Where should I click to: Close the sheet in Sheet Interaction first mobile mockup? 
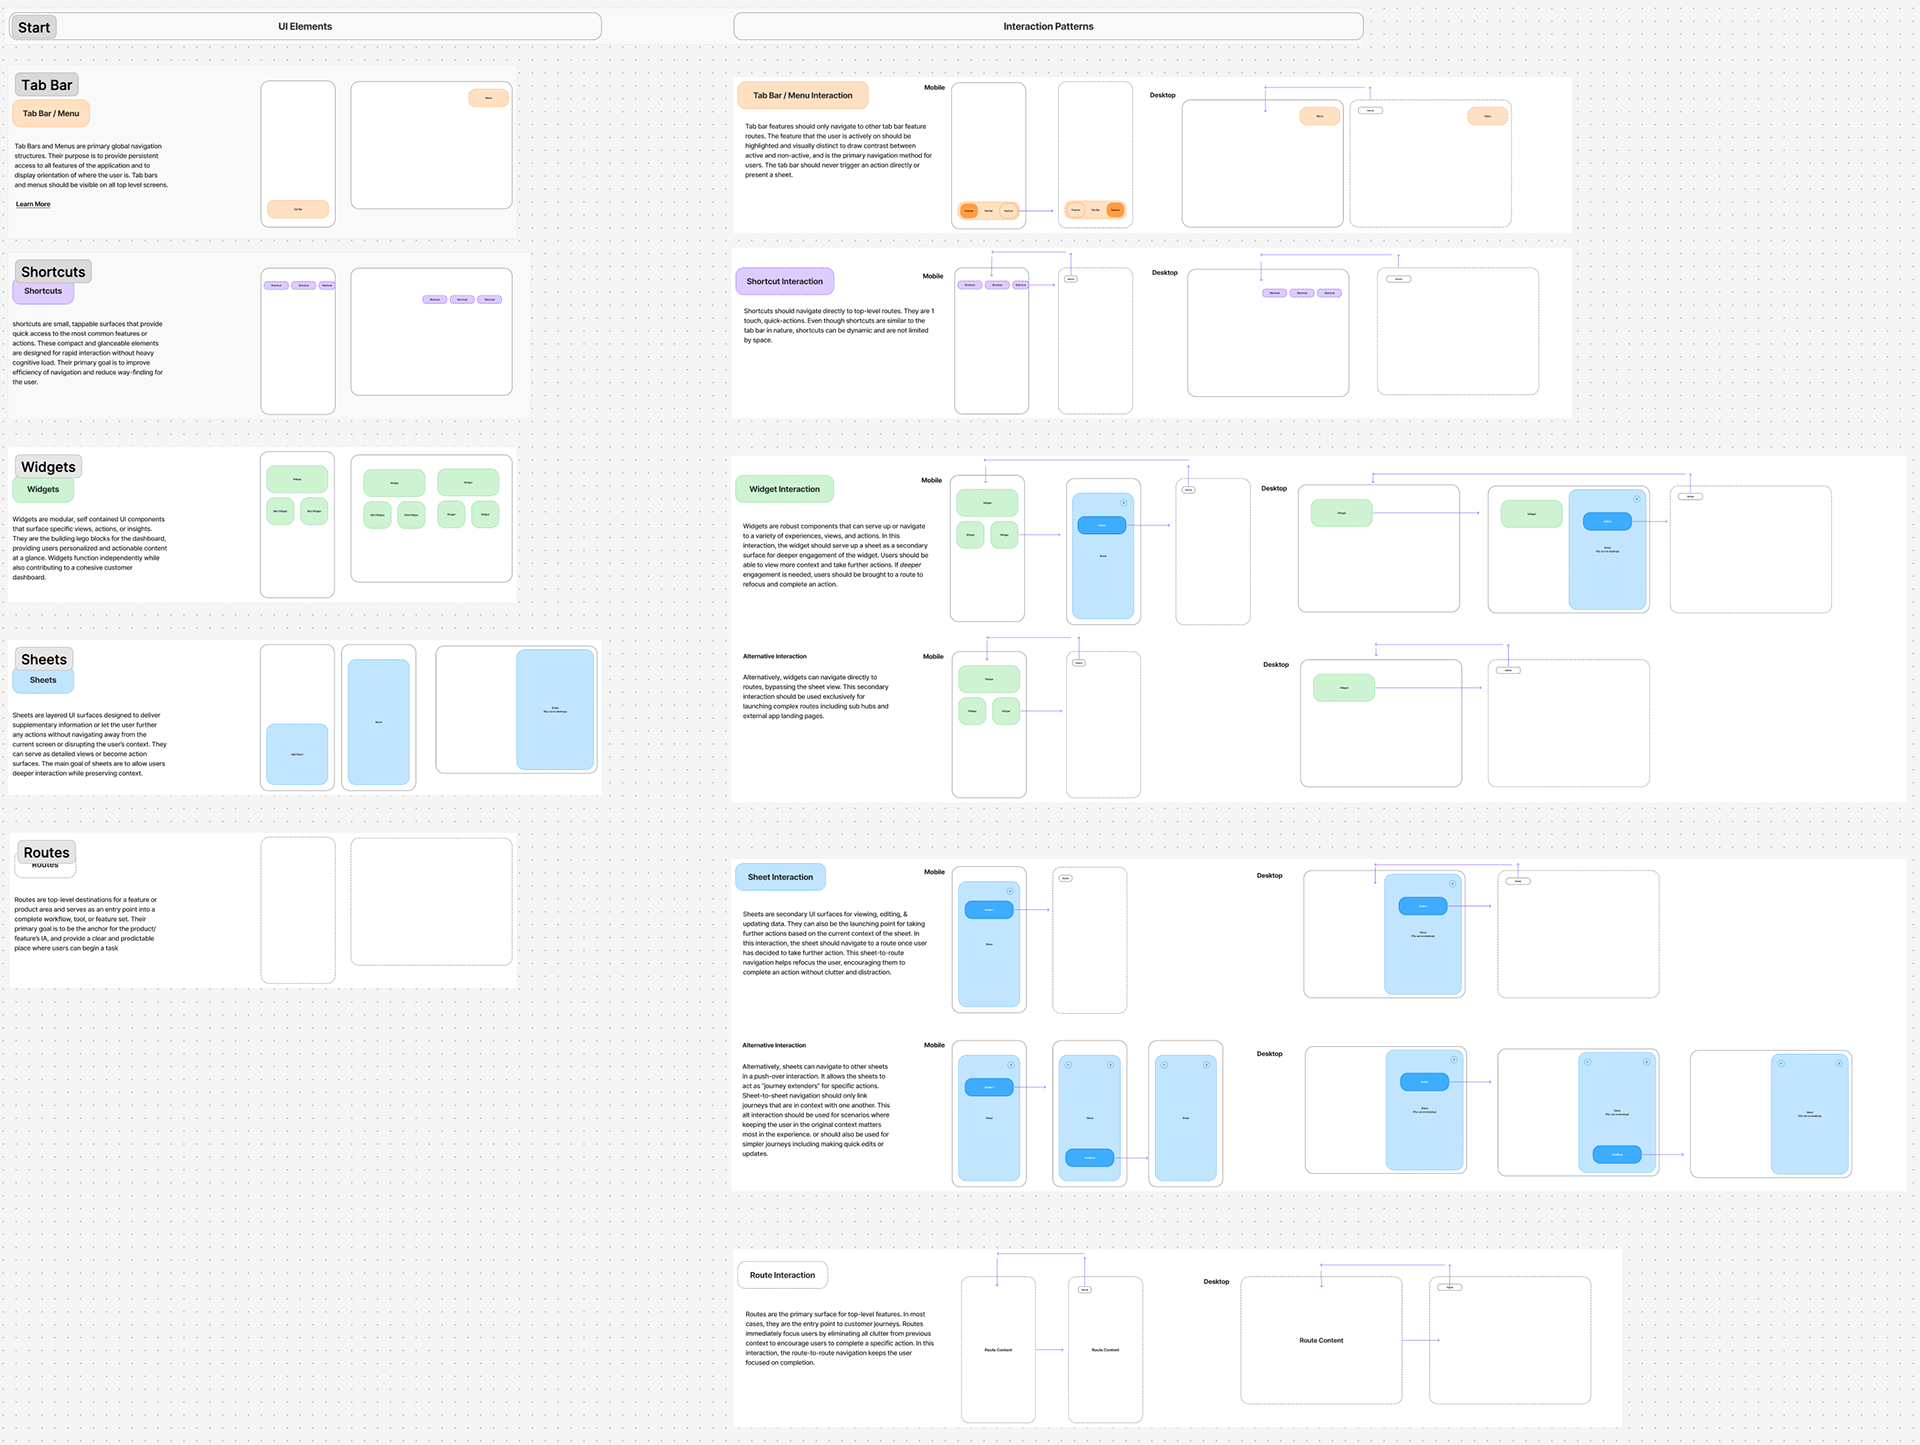coord(1010,891)
